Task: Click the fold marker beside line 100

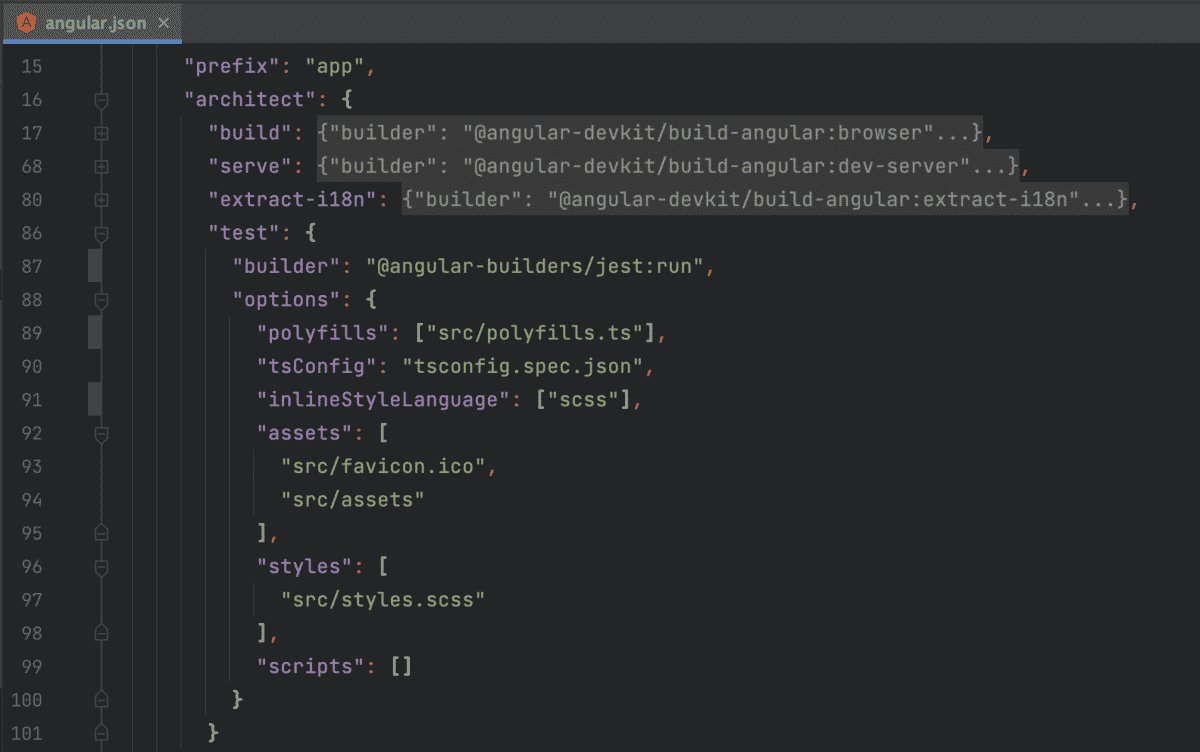Action: [x=100, y=699]
